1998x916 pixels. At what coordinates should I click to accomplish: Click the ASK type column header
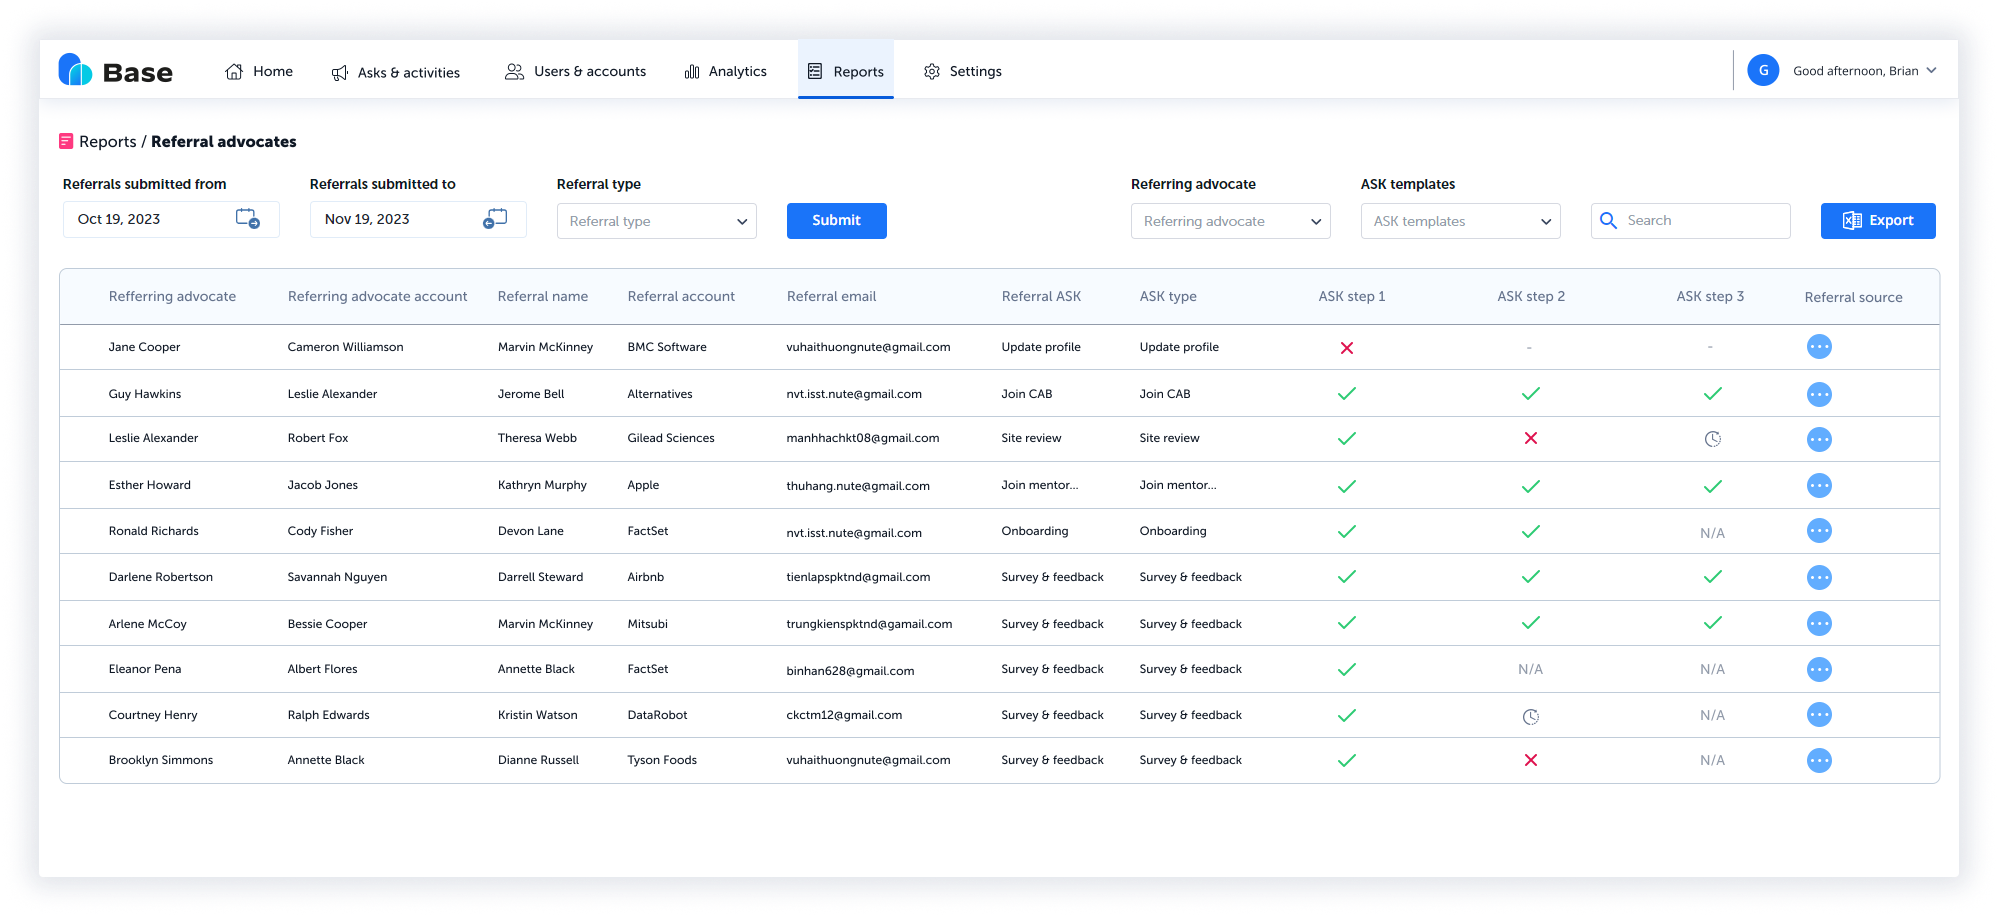[x=1168, y=296]
